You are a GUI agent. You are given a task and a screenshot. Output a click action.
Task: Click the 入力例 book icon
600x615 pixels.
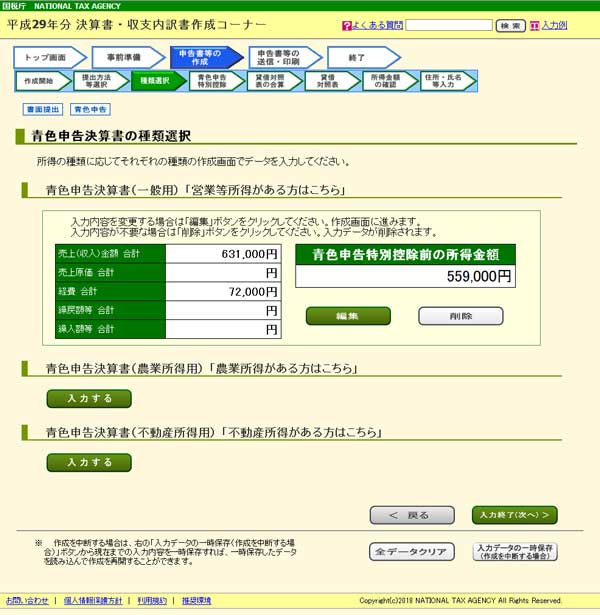point(534,25)
